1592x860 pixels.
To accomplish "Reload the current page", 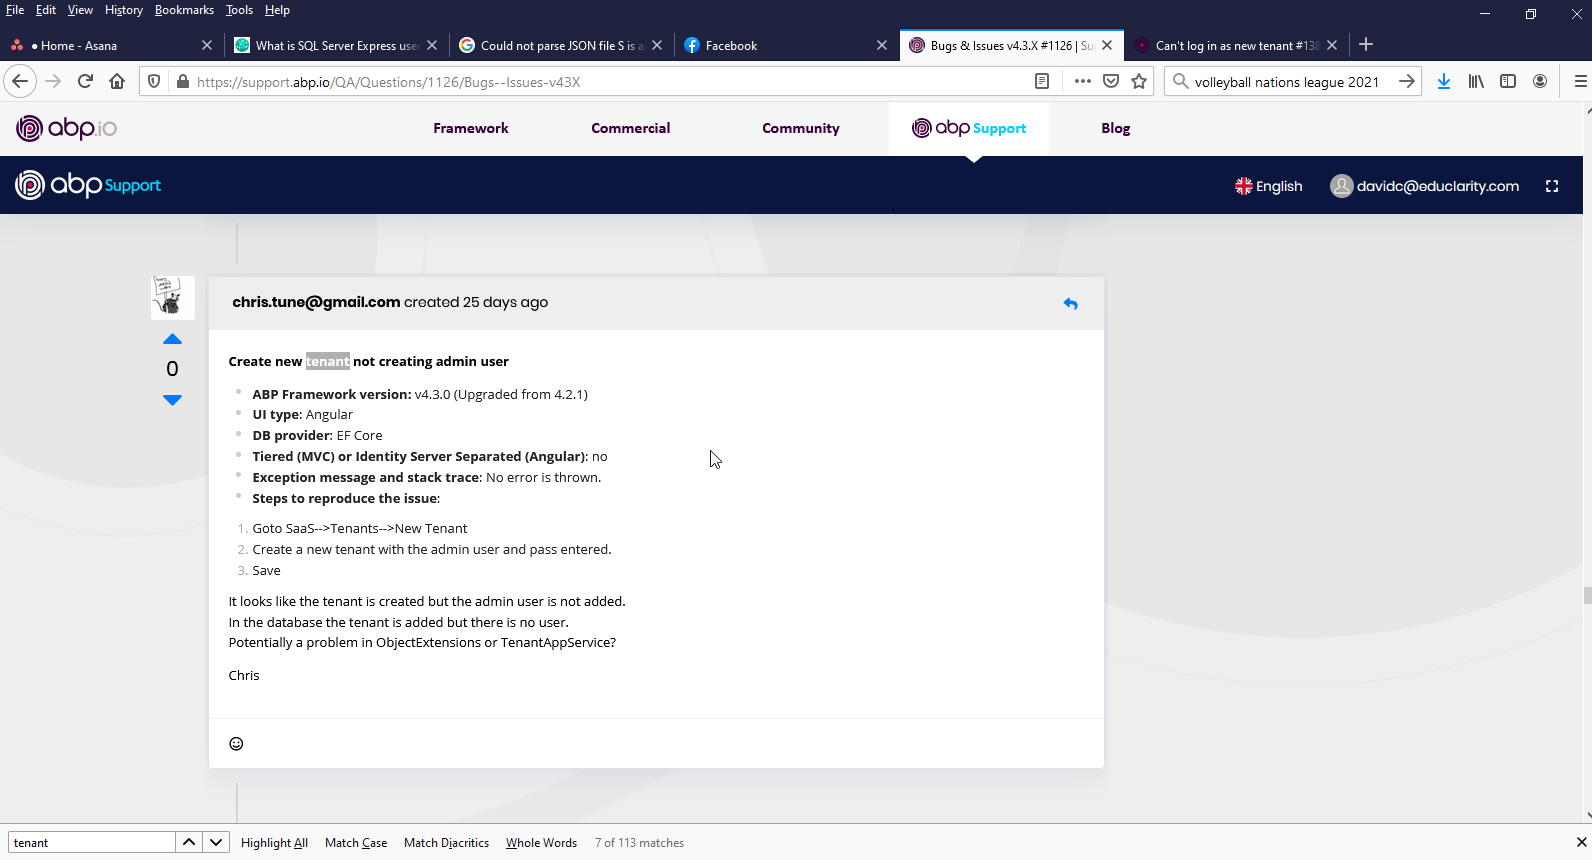I will [85, 81].
